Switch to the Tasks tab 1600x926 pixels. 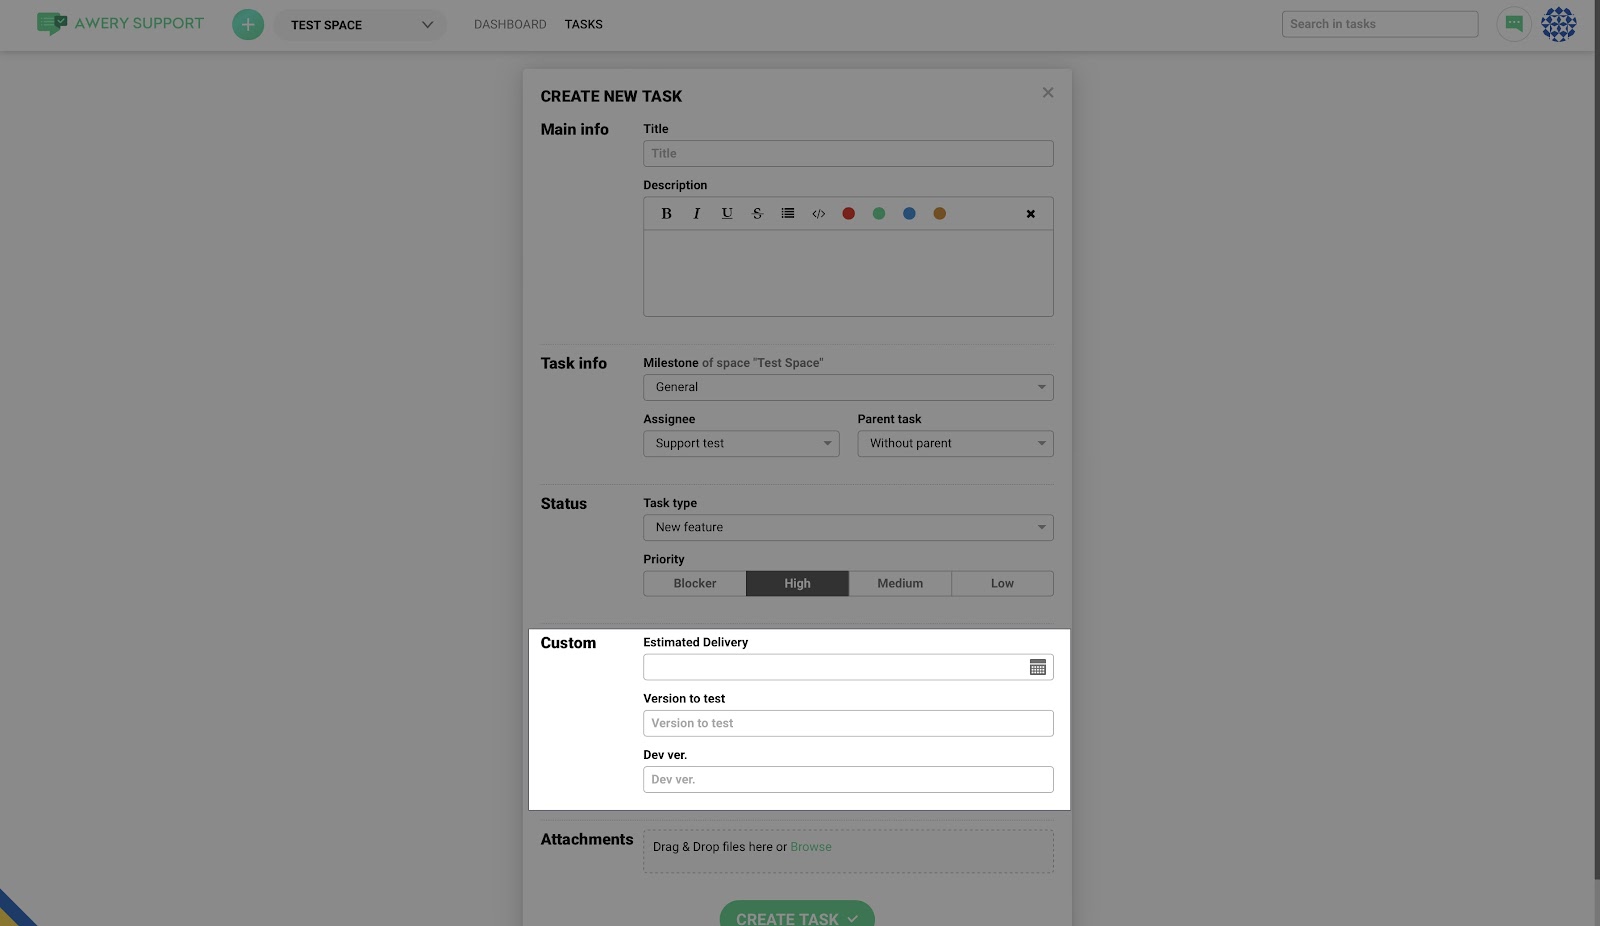coord(583,24)
